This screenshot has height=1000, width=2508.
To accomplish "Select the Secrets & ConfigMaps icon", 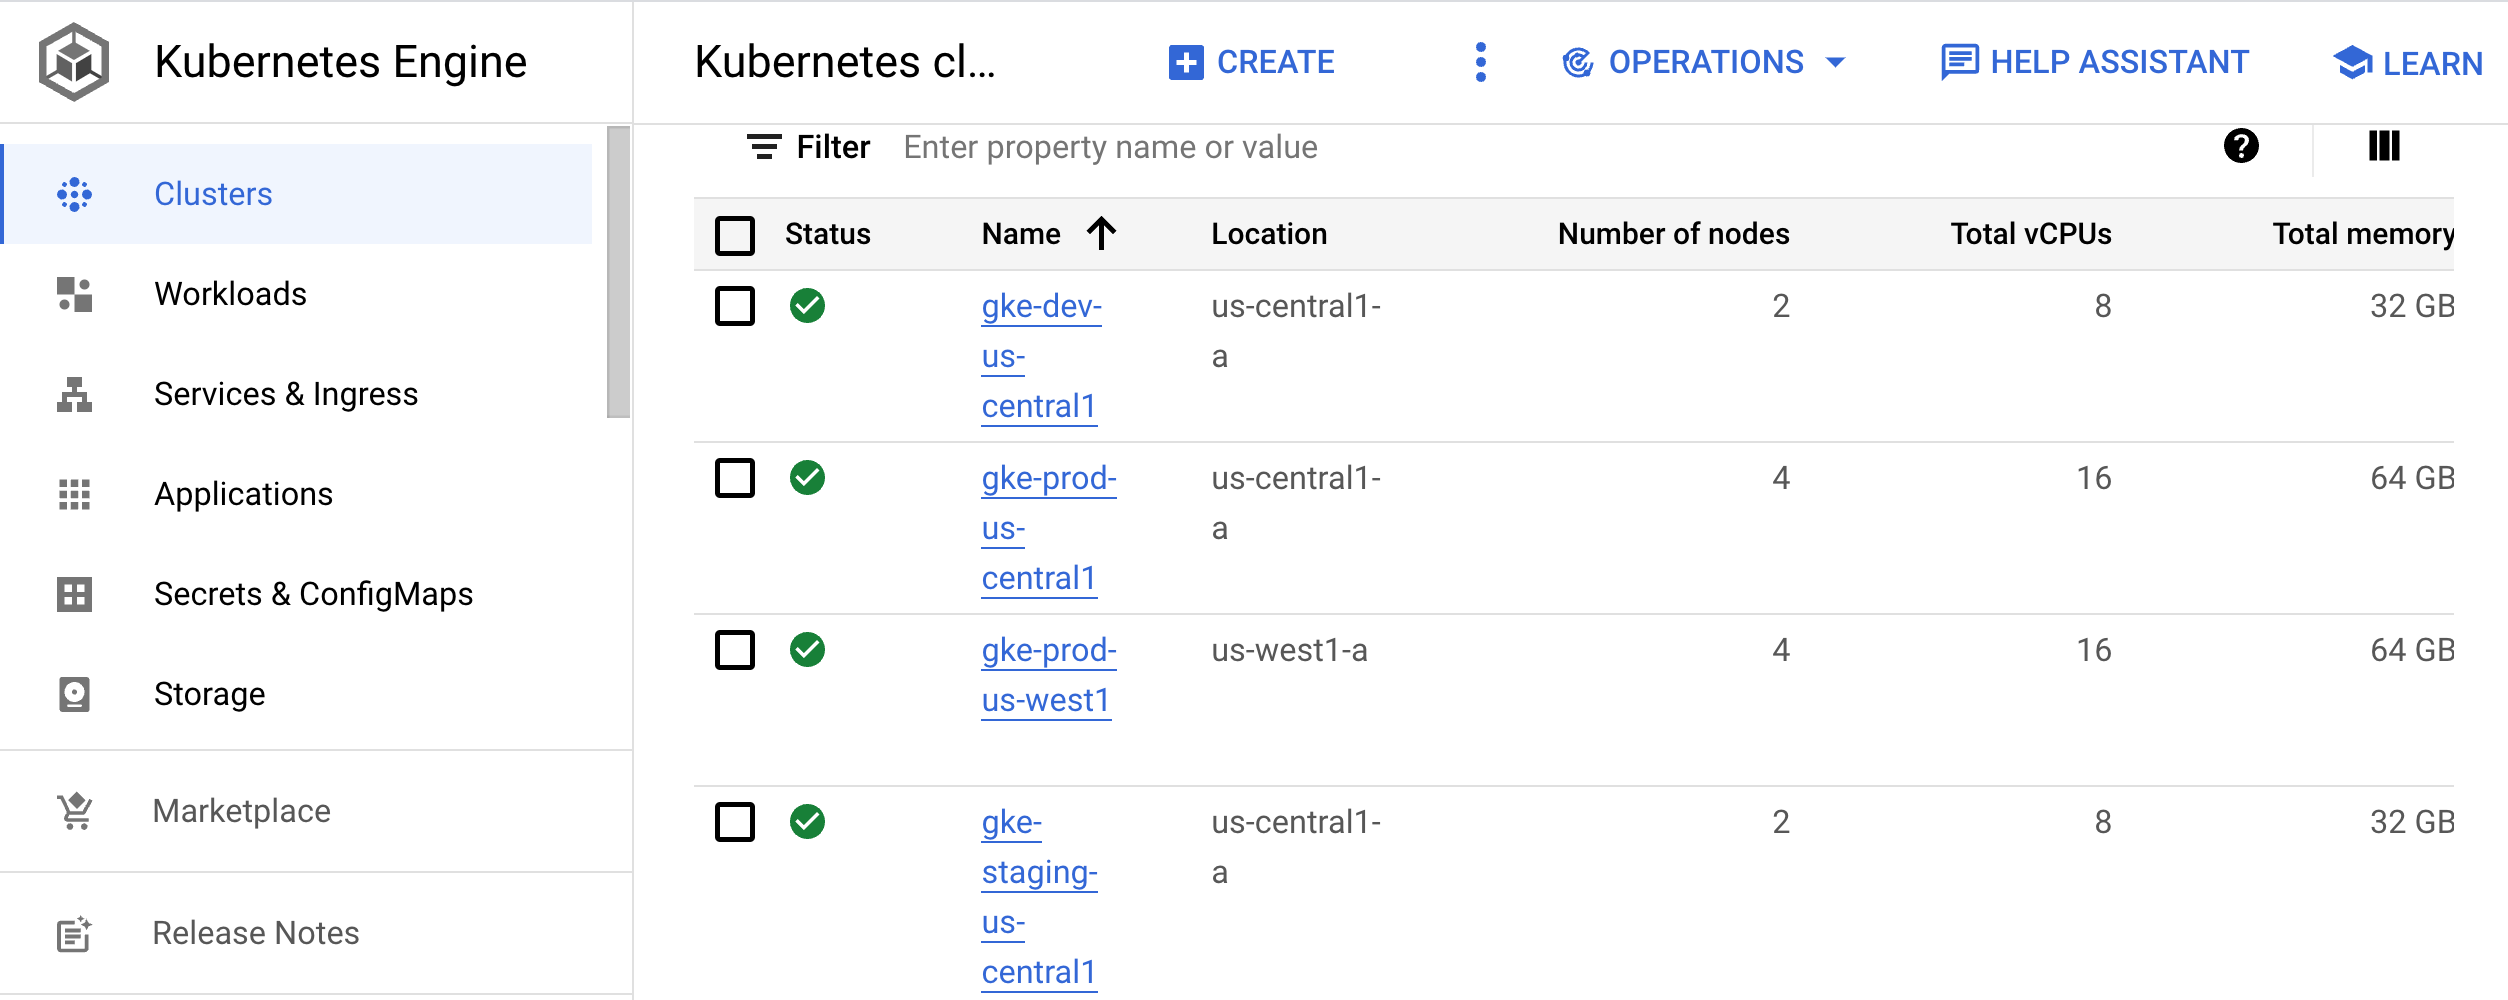I will (x=73, y=593).
